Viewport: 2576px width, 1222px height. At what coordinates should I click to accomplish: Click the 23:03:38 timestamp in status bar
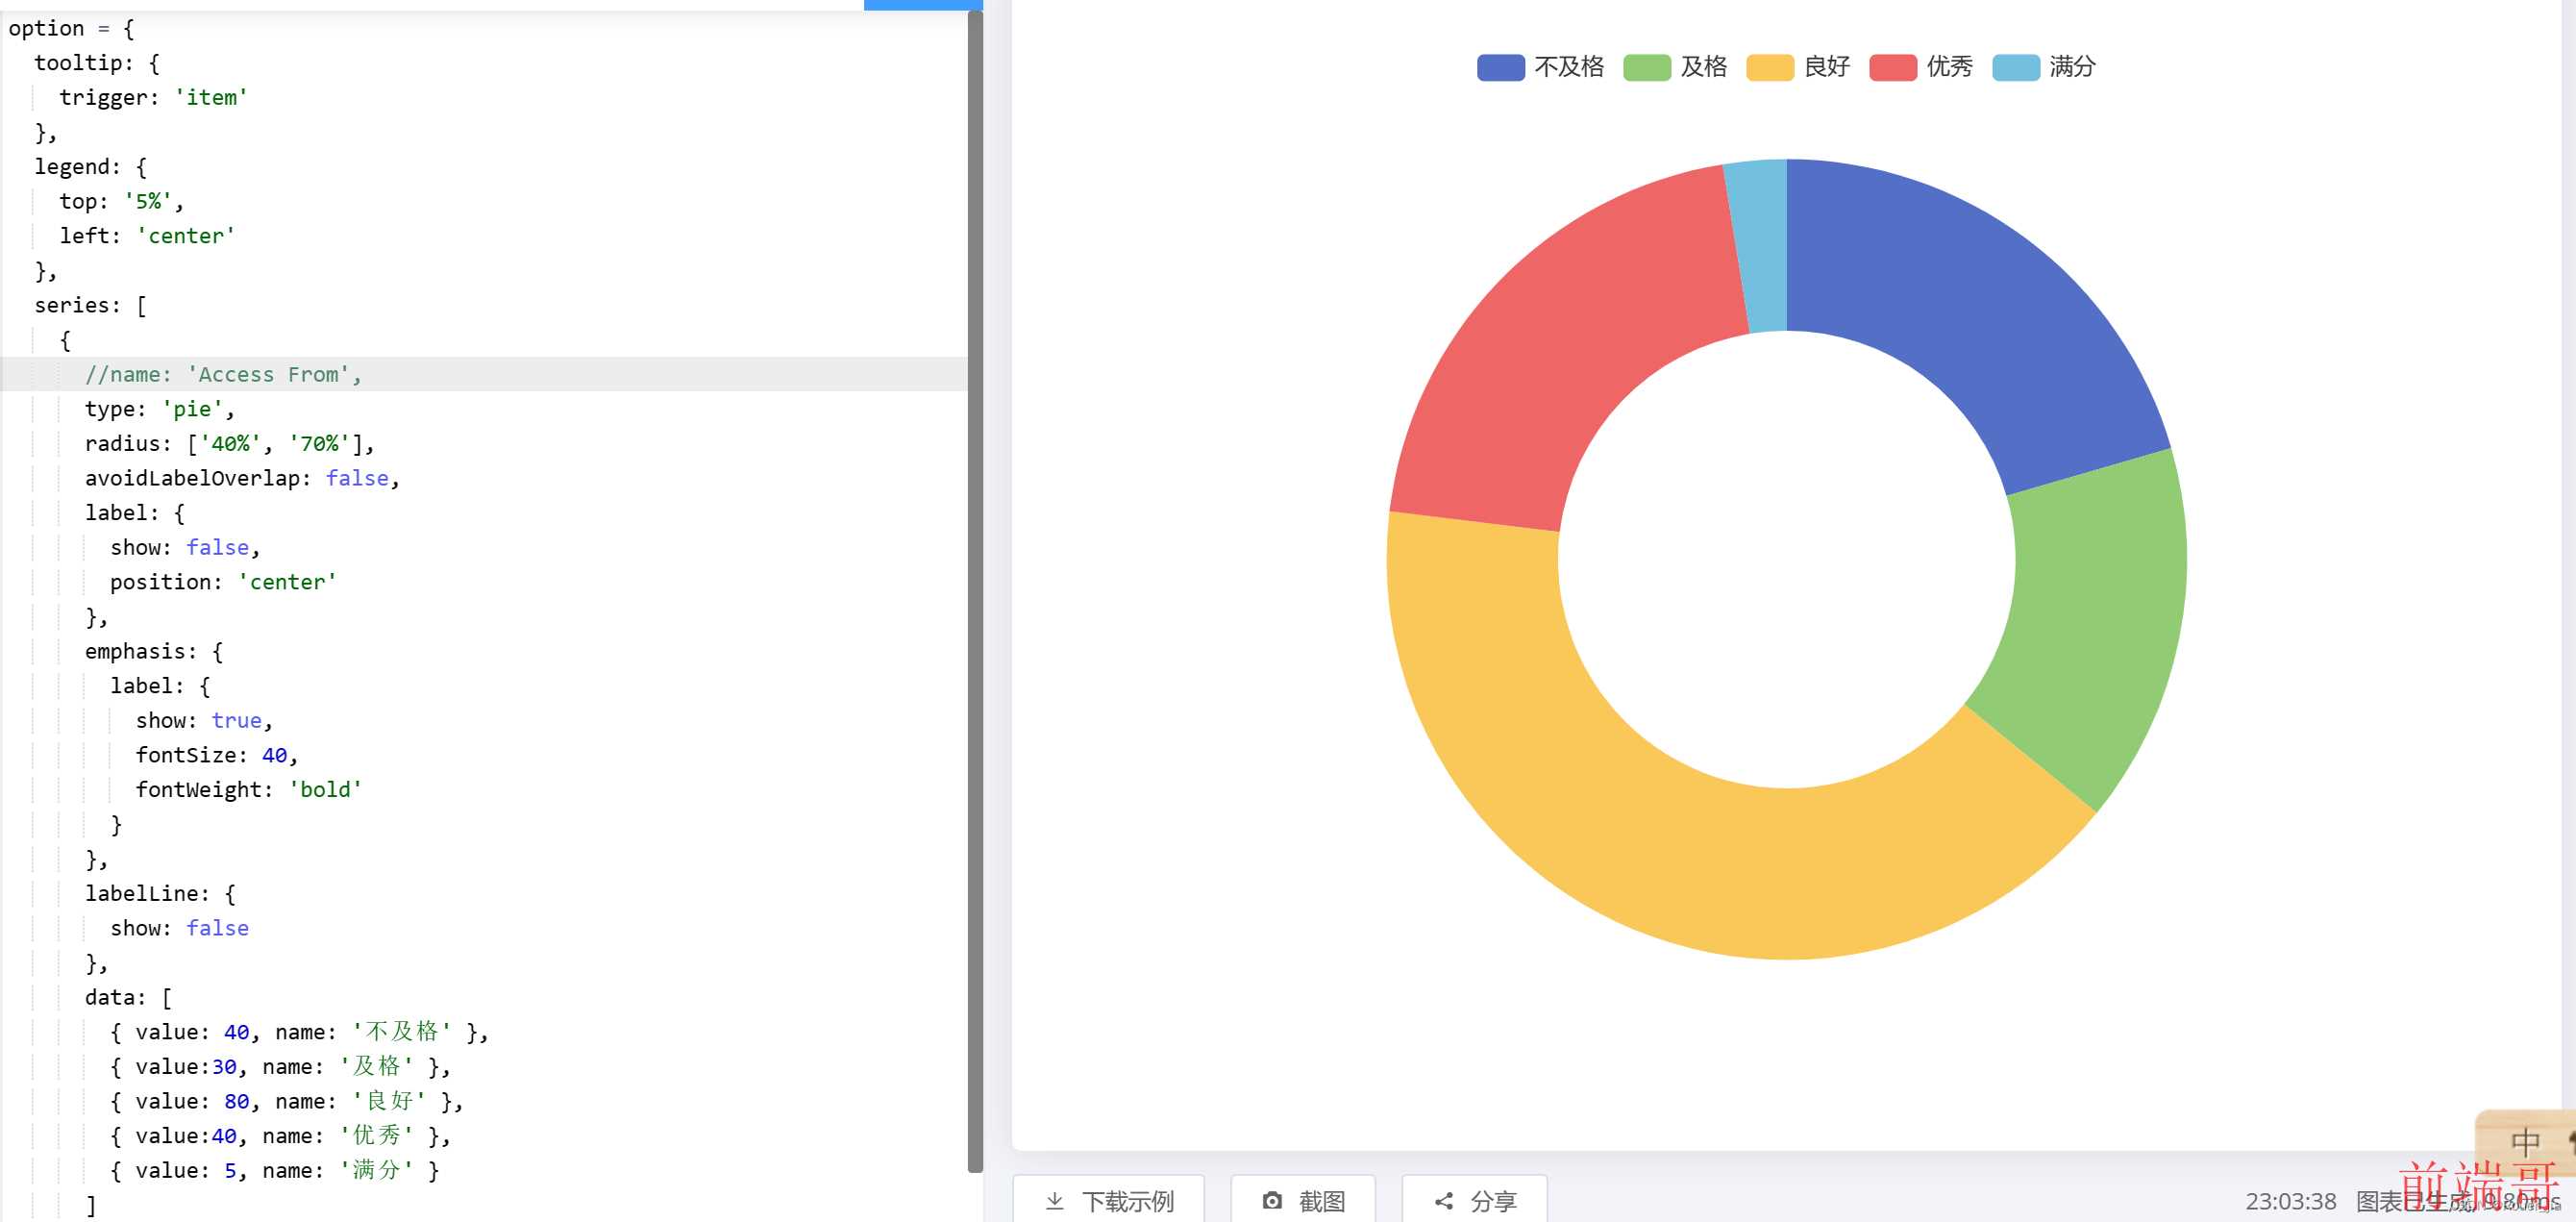[2290, 1201]
